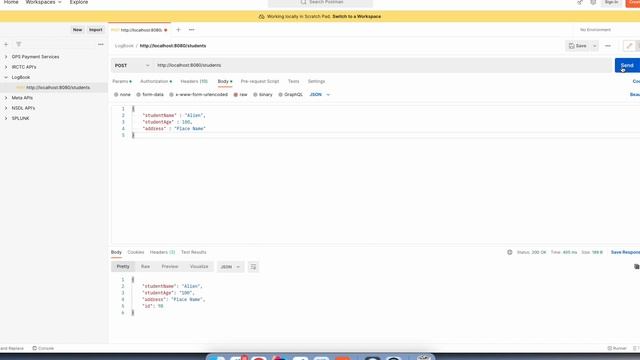Select the binary body type radio

point(256,95)
